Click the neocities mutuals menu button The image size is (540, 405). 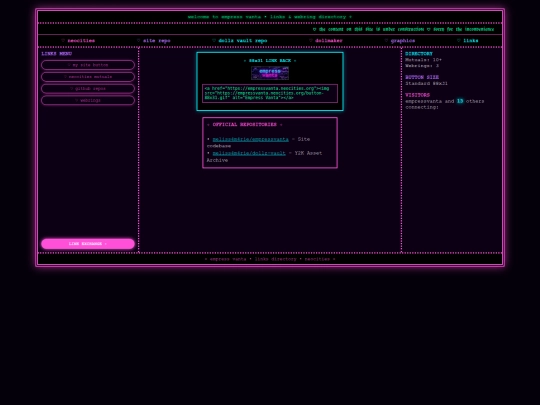pos(88,77)
